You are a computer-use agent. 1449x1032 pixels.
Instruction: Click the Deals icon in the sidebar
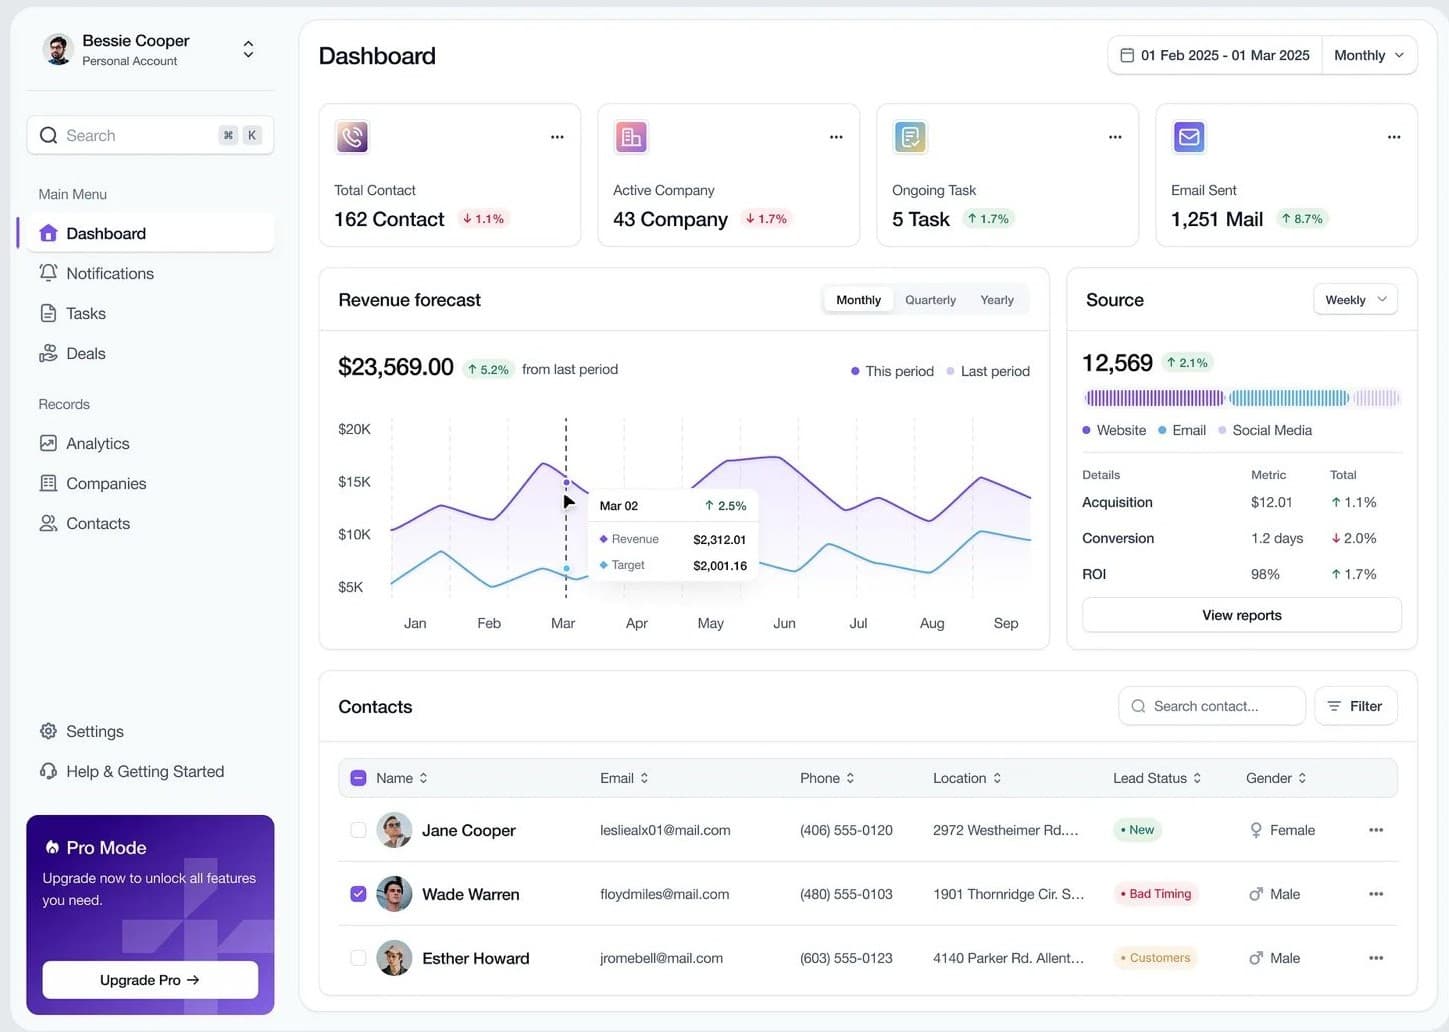coord(48,353)
